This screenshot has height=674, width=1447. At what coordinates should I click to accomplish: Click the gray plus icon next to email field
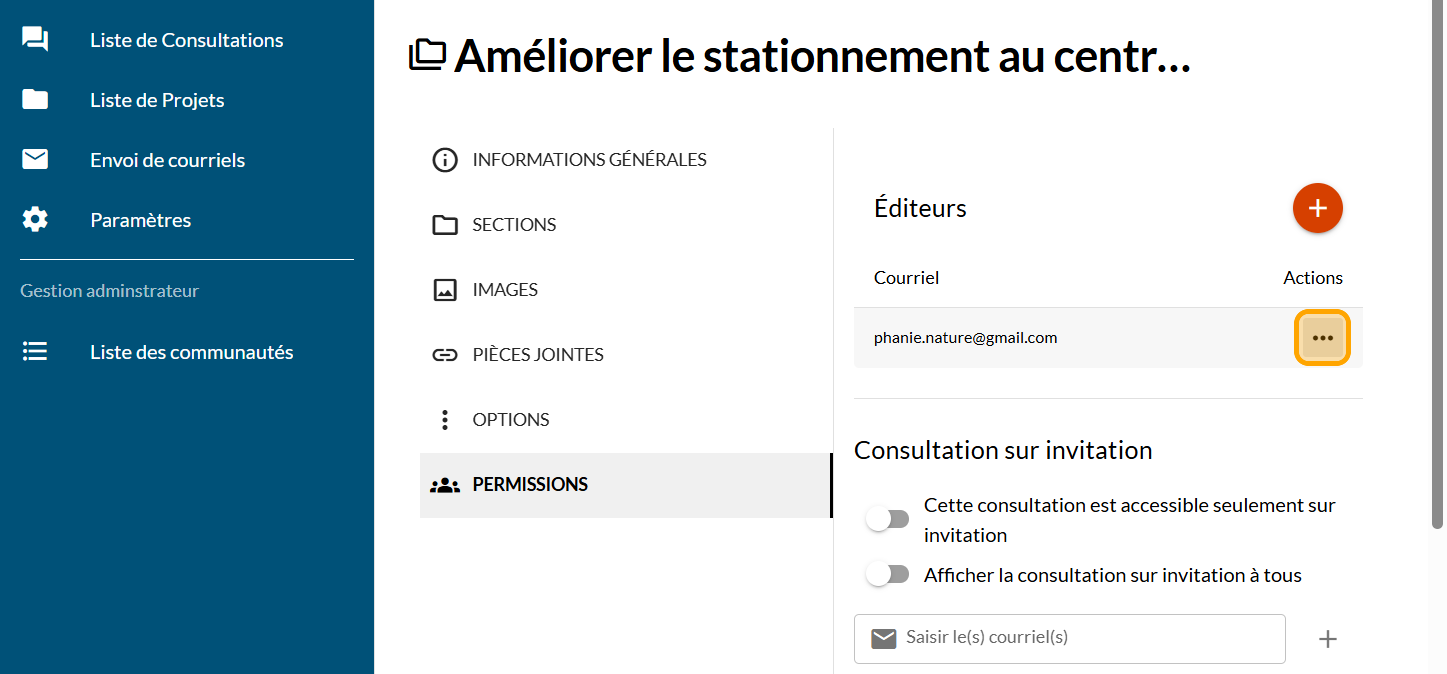click(x=1327, y=639)
